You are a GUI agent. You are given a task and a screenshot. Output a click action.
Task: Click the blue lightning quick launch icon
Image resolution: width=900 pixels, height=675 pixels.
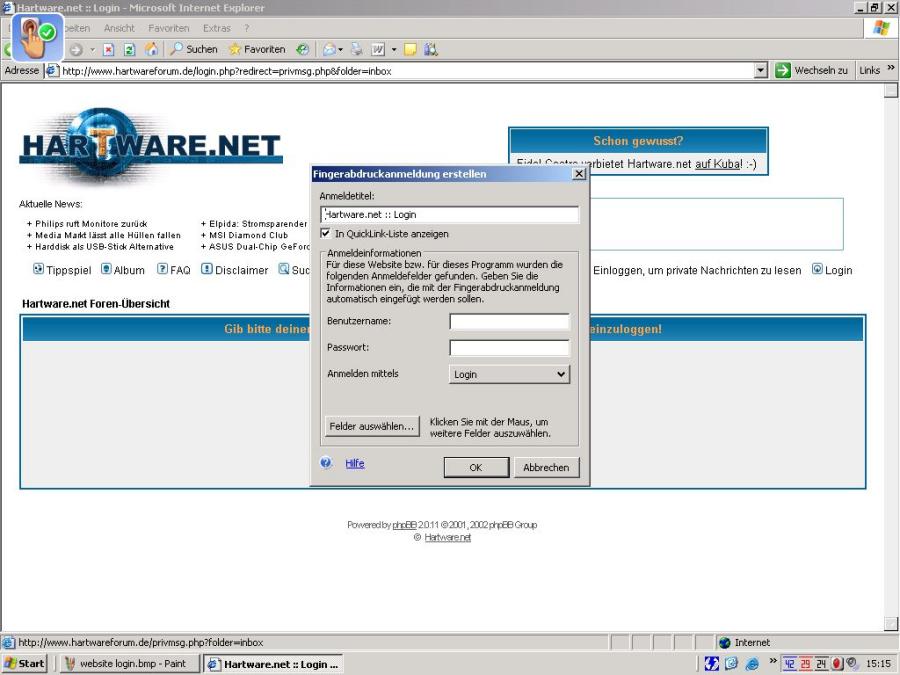[x=712, y=664]
